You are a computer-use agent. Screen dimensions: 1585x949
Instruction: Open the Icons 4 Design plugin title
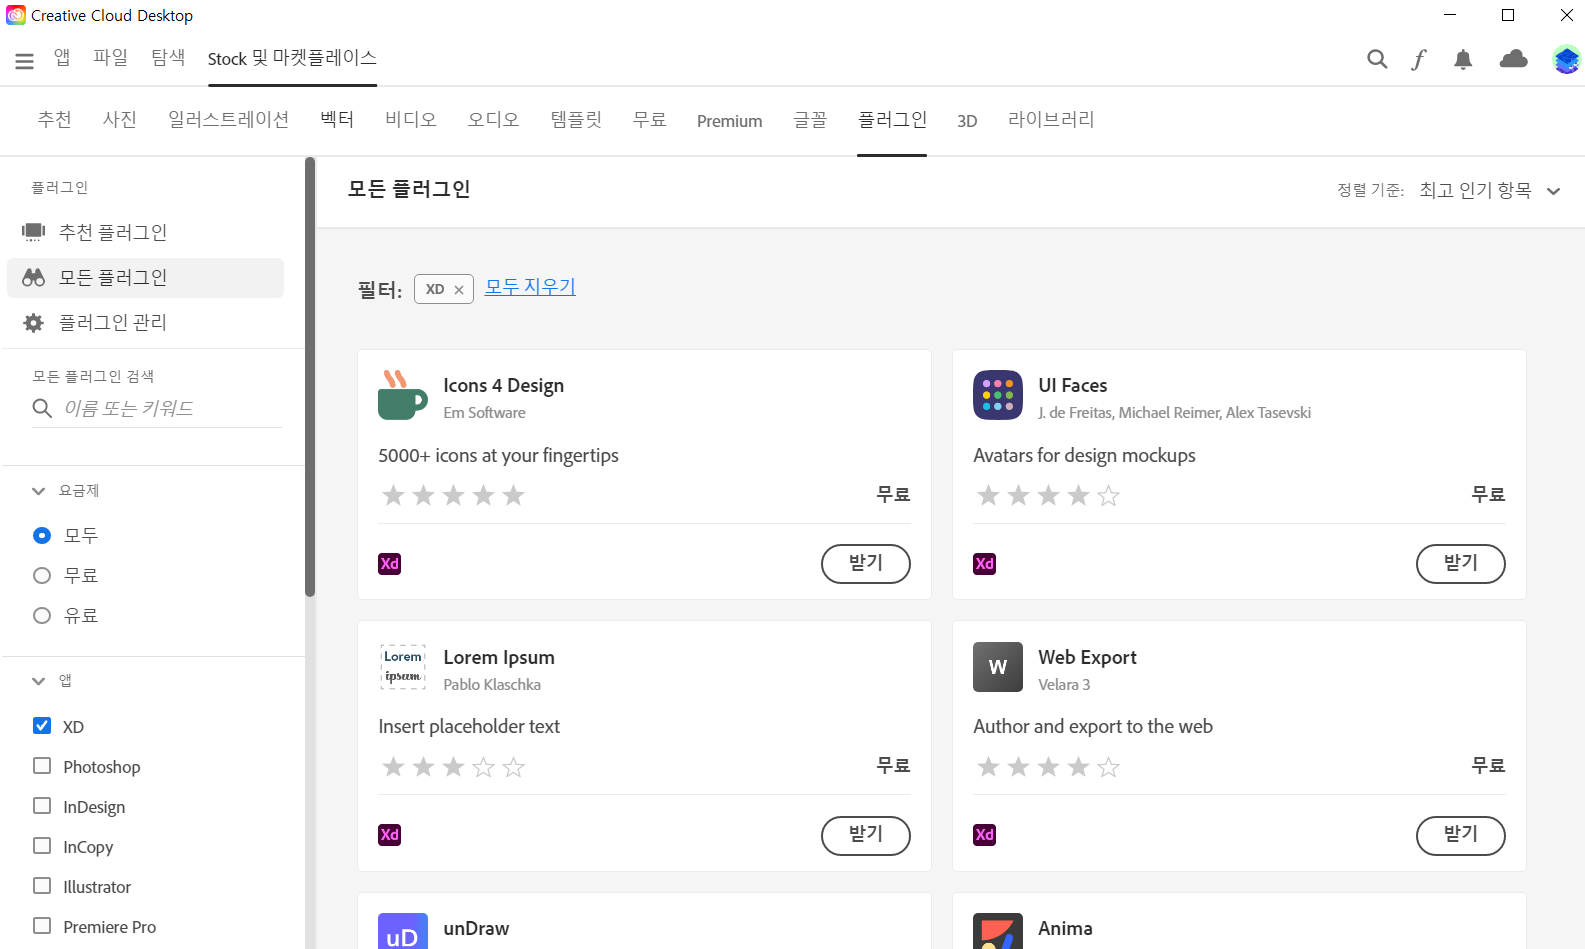tap(504, 386)
